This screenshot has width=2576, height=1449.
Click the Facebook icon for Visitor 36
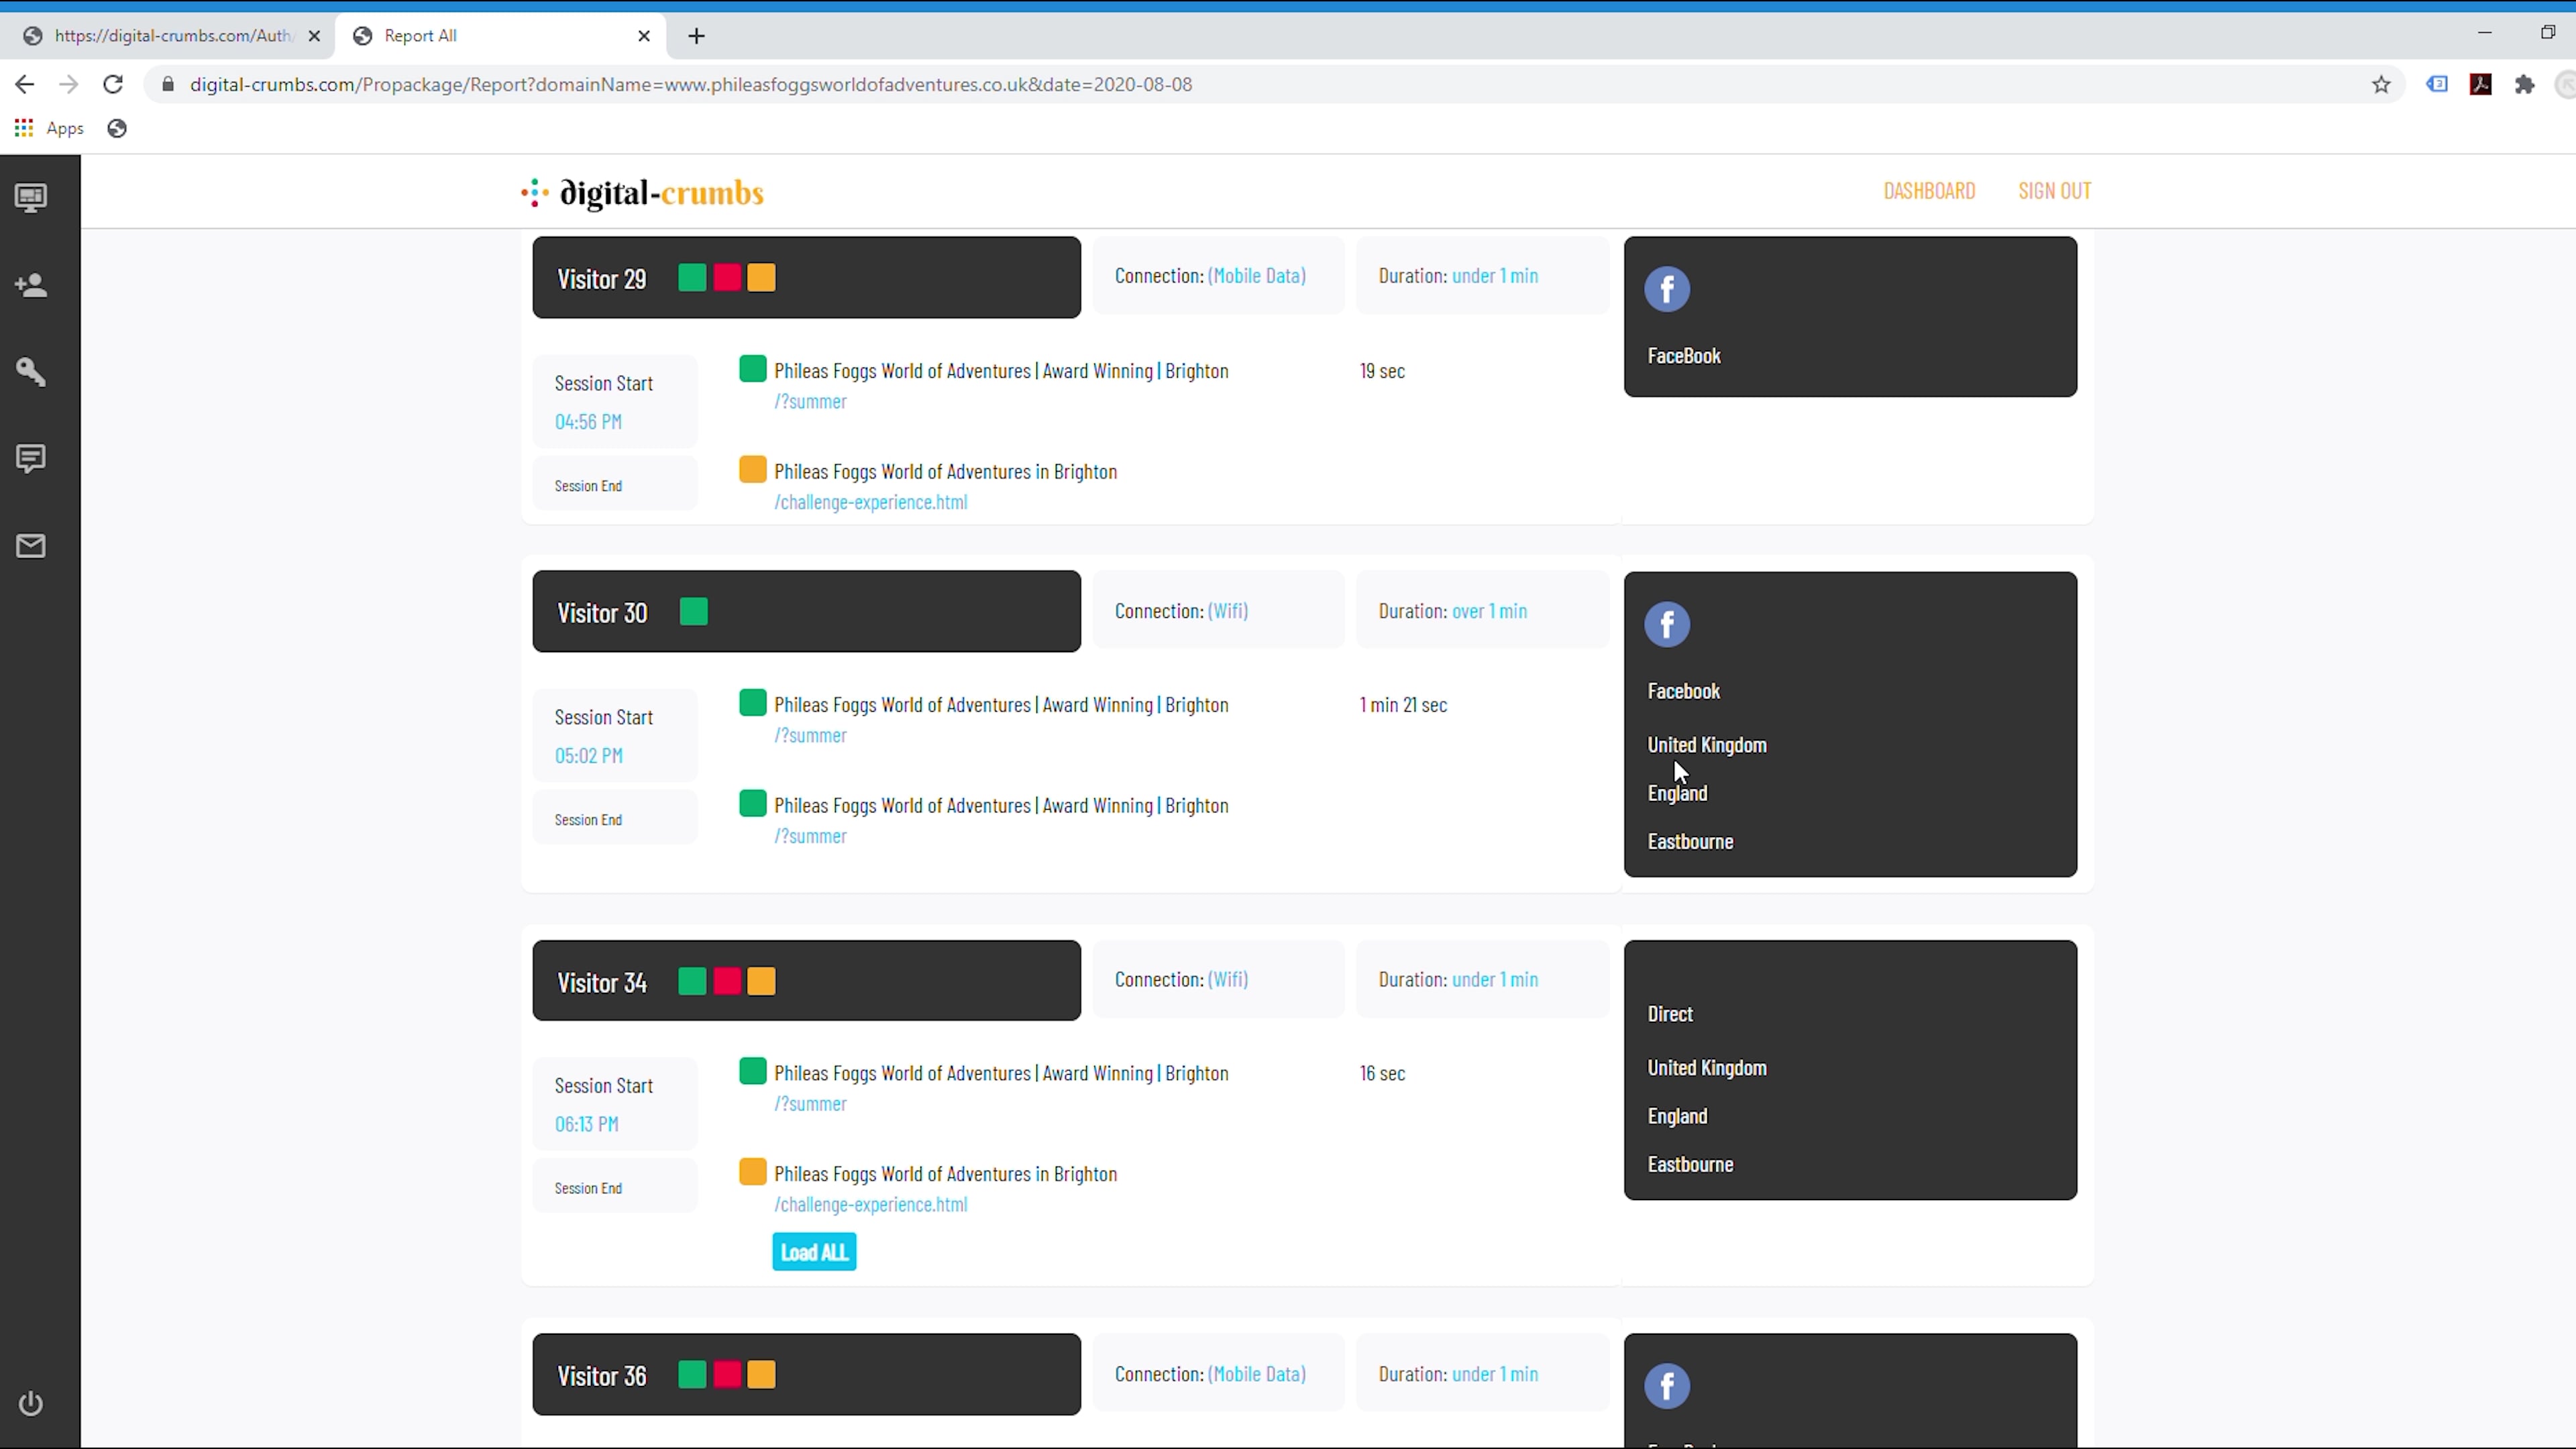click(1667, 1386)
